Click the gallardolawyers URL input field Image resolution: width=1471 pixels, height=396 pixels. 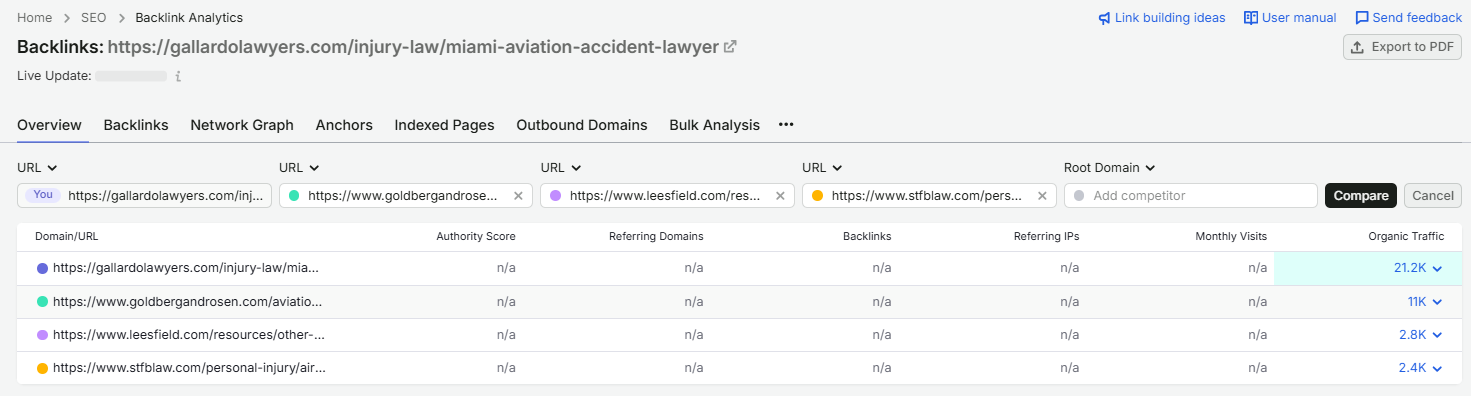[x=144, y=196]
